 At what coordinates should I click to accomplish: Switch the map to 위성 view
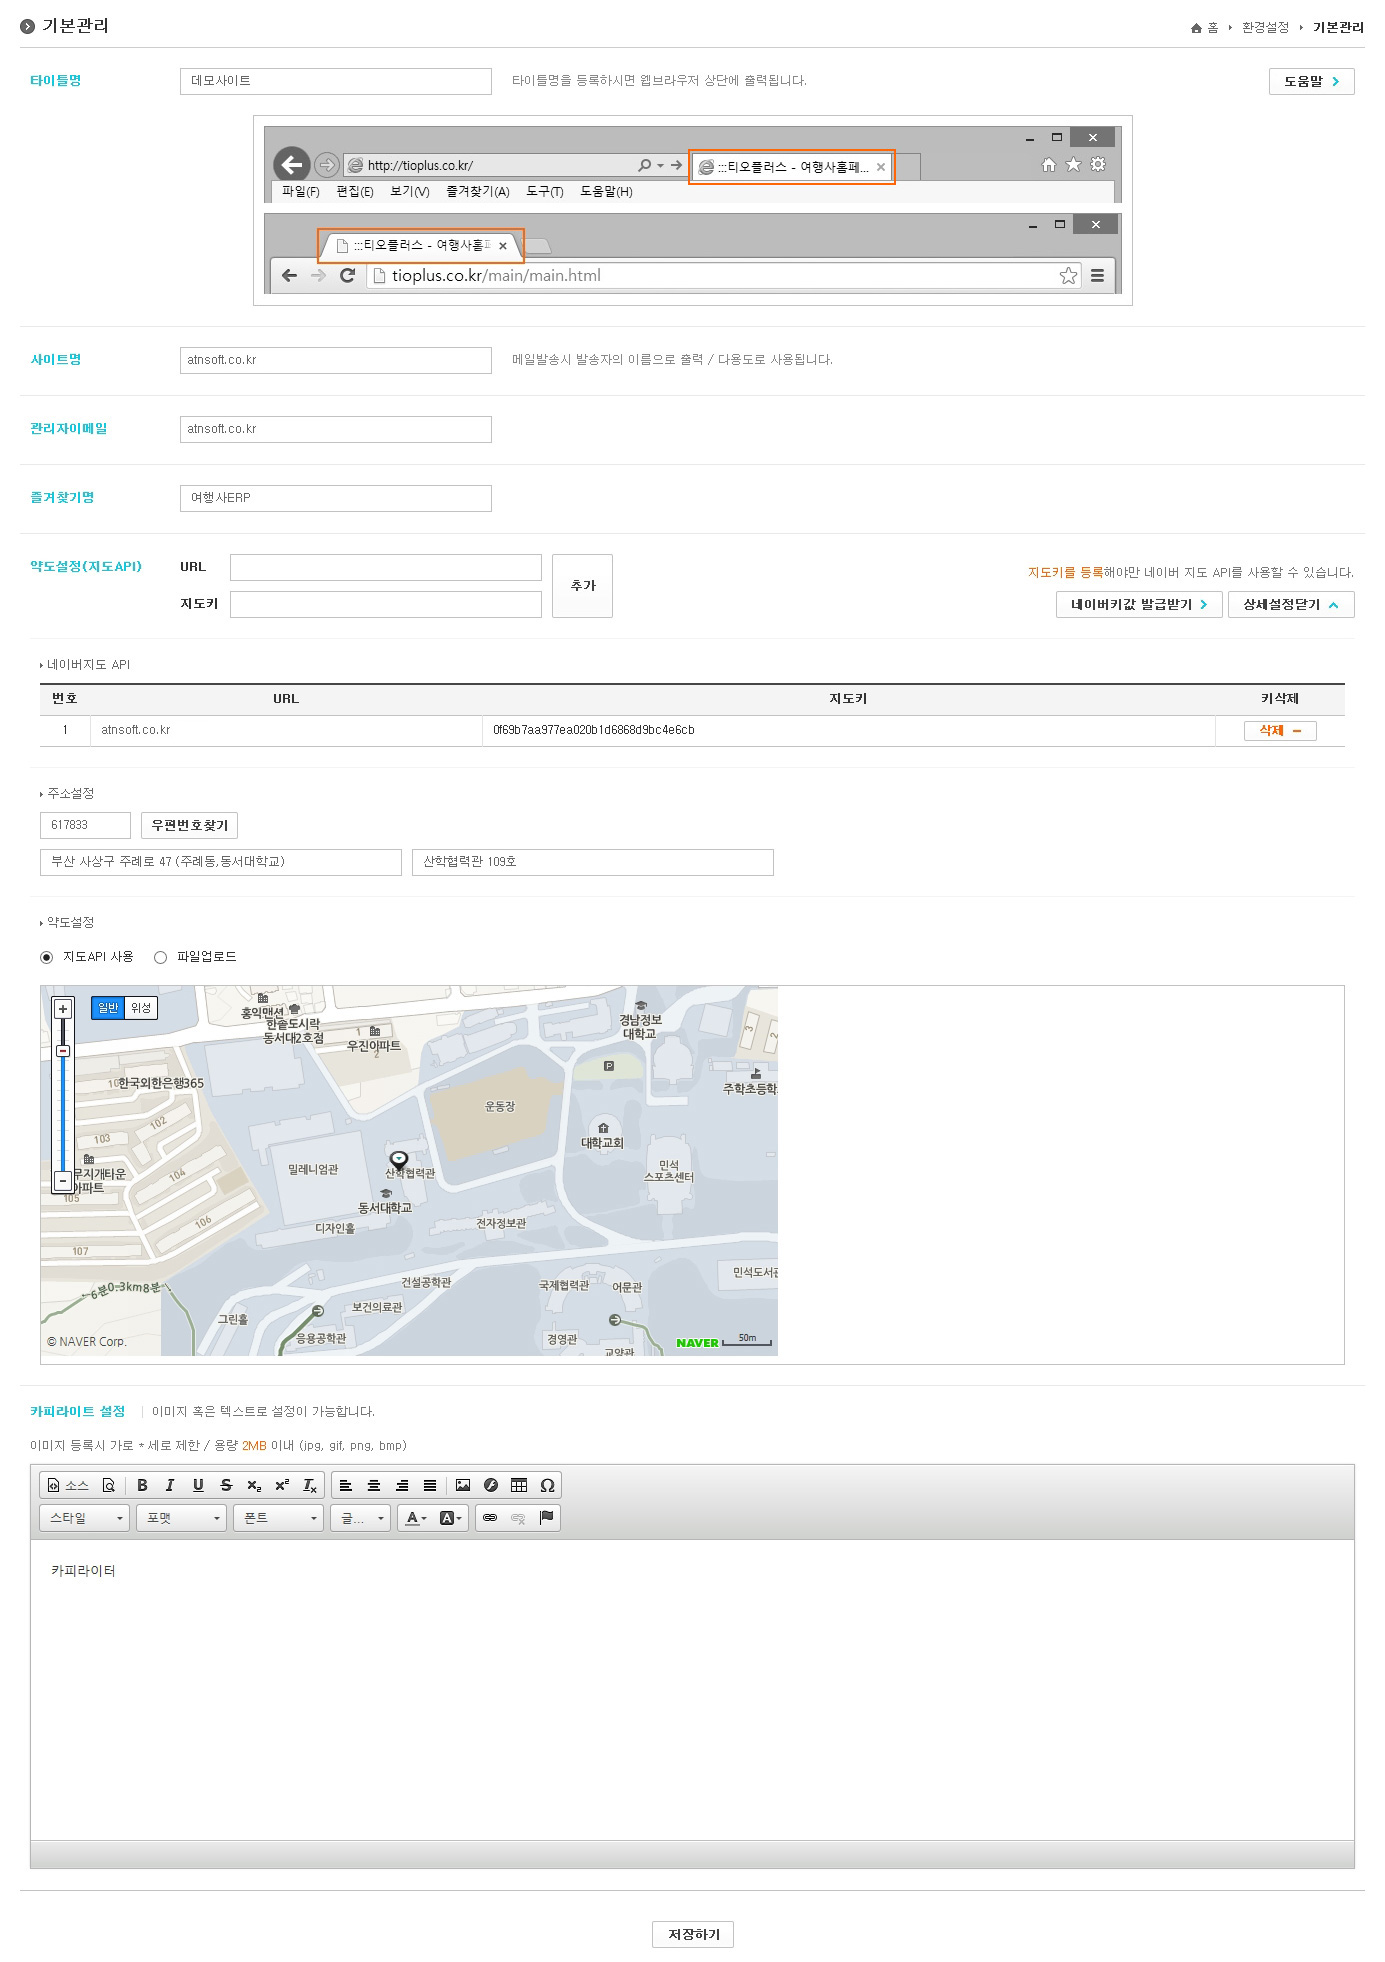pyautogui.click(x=141, y=1008)
